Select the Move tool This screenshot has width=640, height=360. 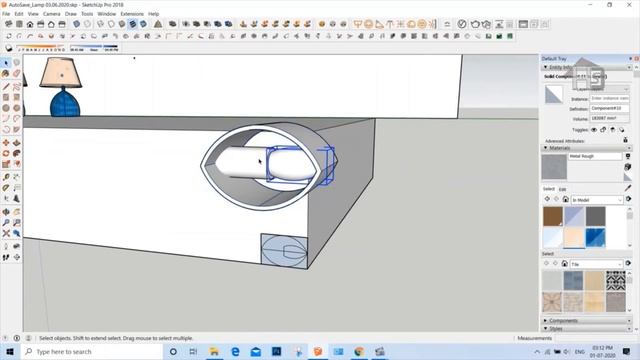tap(6, 142)
